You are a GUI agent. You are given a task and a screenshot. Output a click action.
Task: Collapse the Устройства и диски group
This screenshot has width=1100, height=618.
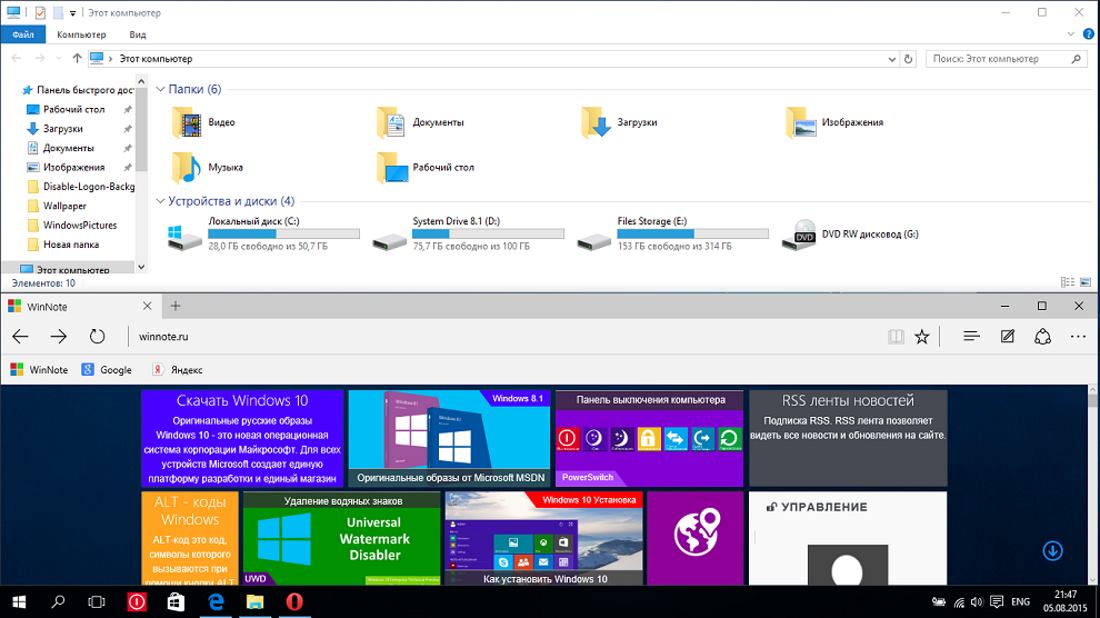[161, 201]
